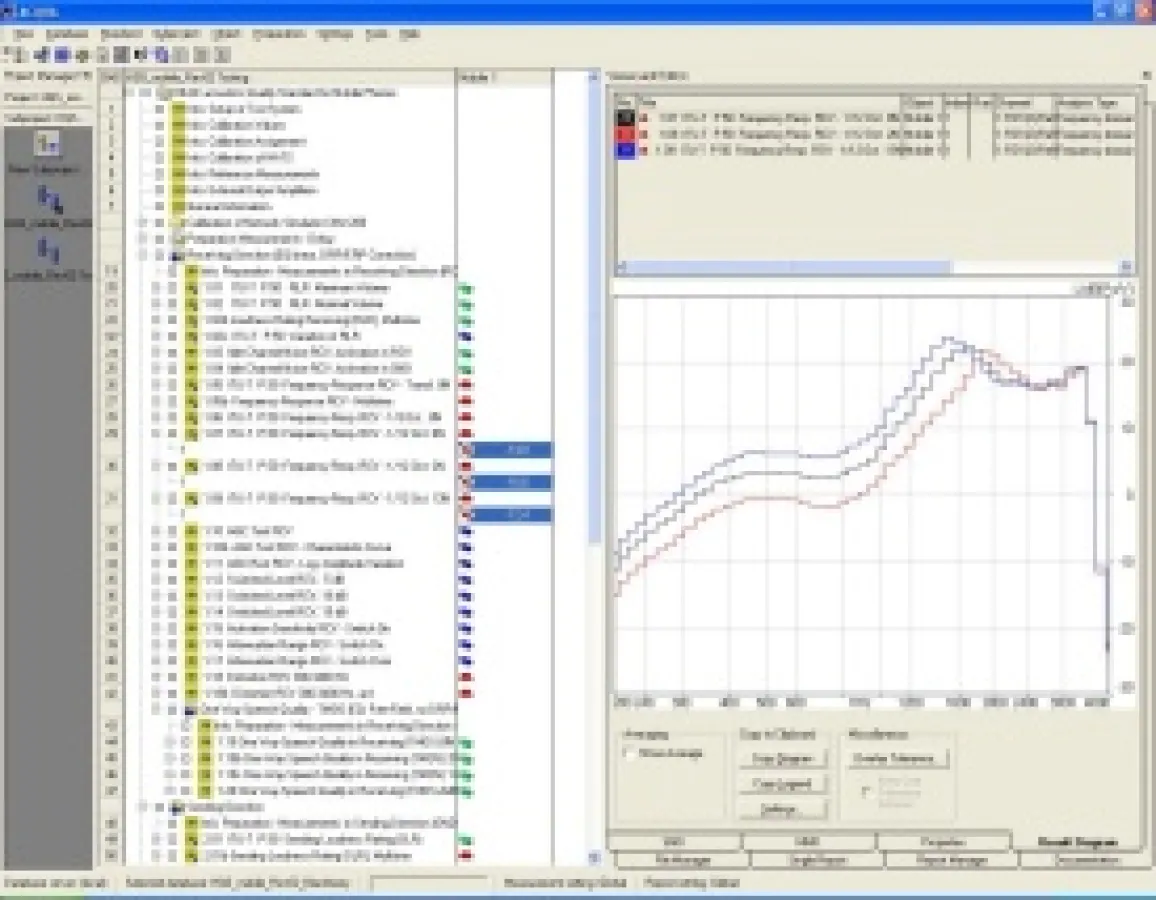Collapse the One Way Speech Quality tree node
Viewport: 1156px width, 900px height.
pos(157,709)
